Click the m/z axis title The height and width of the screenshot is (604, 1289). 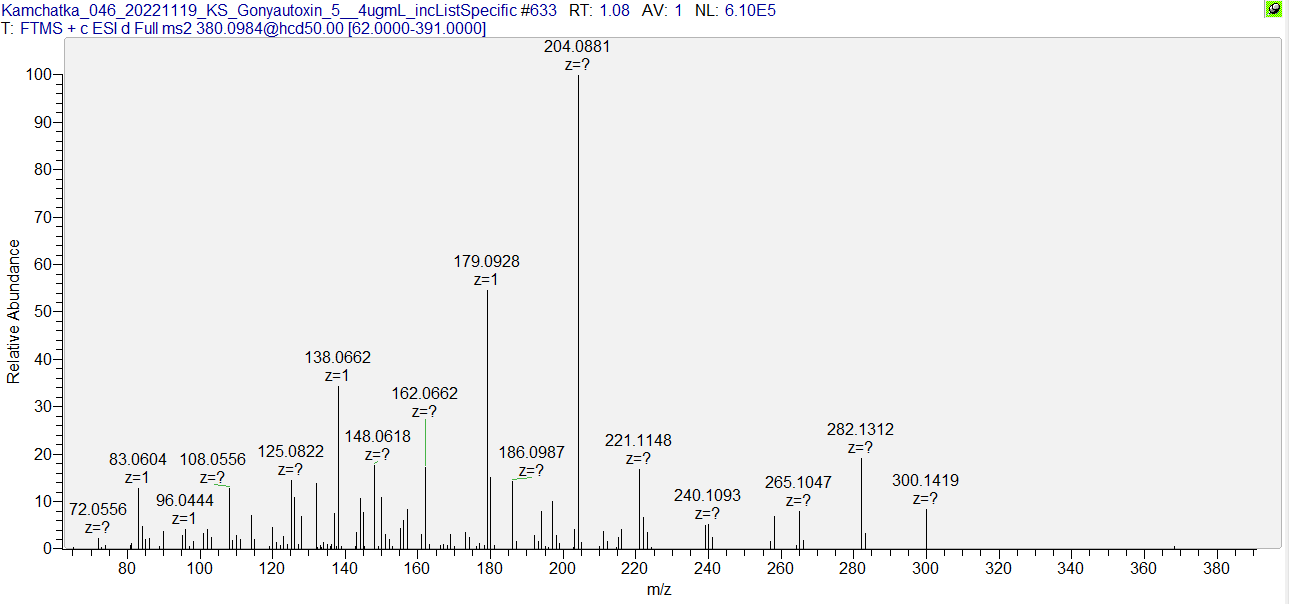(659, 590)
